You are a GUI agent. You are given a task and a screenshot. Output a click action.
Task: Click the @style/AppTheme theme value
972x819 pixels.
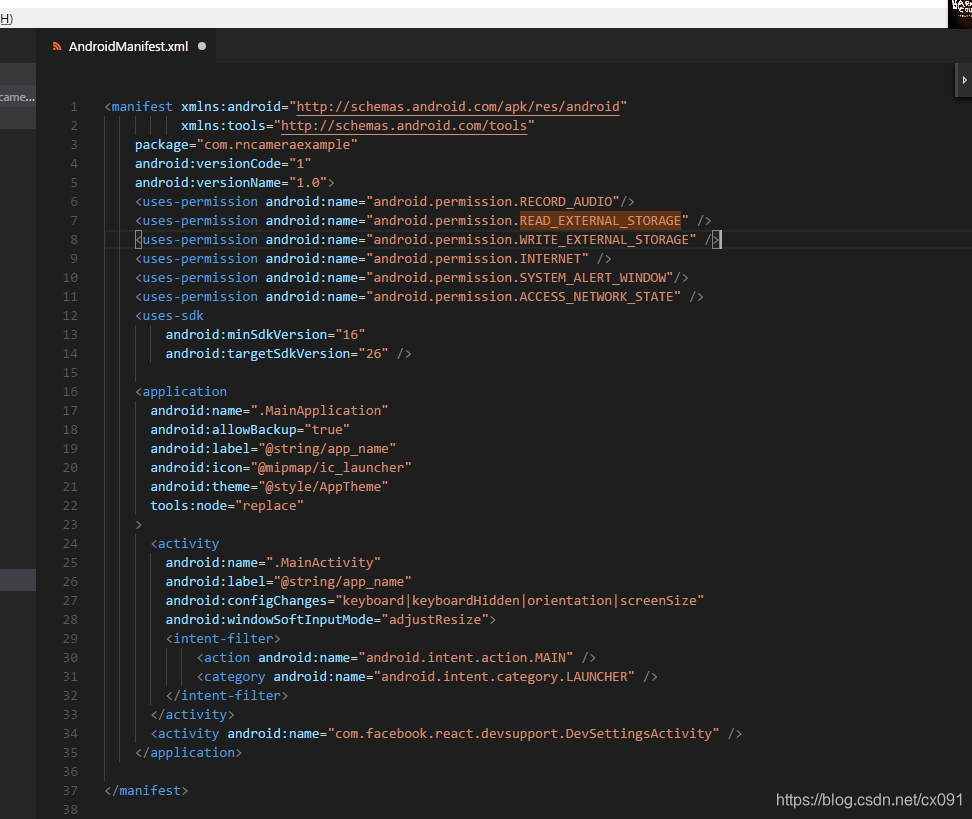click(323, 487)
